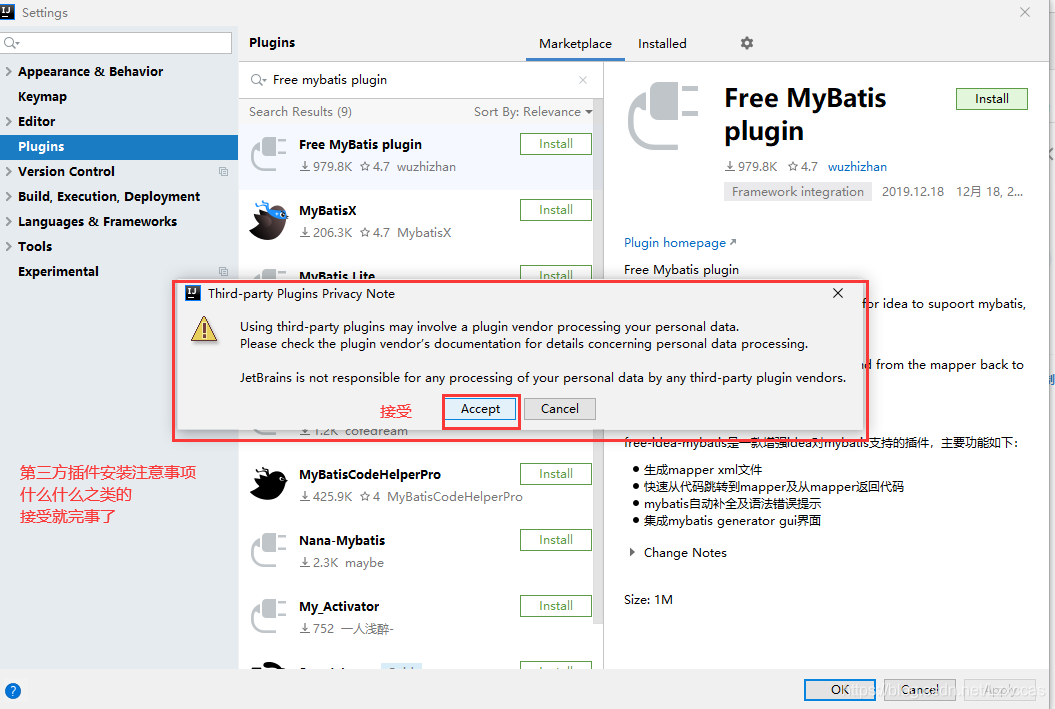The width and height of the screenshot is (1055, 709).
Task: Cancel the privacy note dialog
Action: pos(560,409)
